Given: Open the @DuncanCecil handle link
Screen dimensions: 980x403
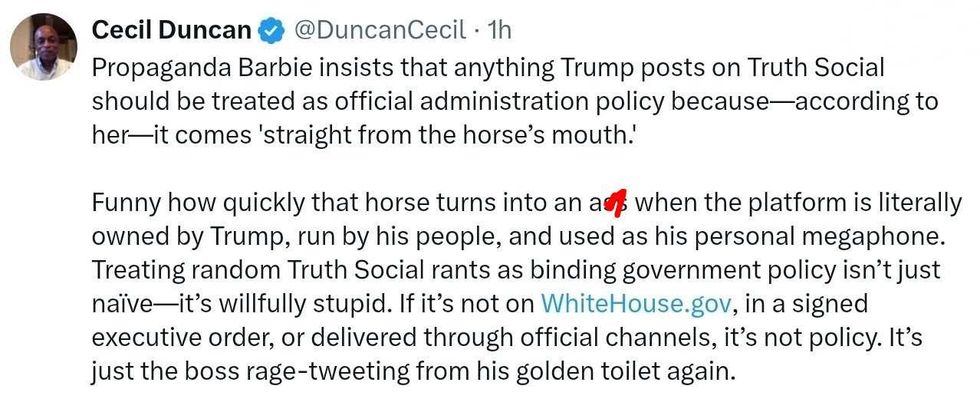Looking at the screenshot, I should pyautogui.click(x=380, y=31).
